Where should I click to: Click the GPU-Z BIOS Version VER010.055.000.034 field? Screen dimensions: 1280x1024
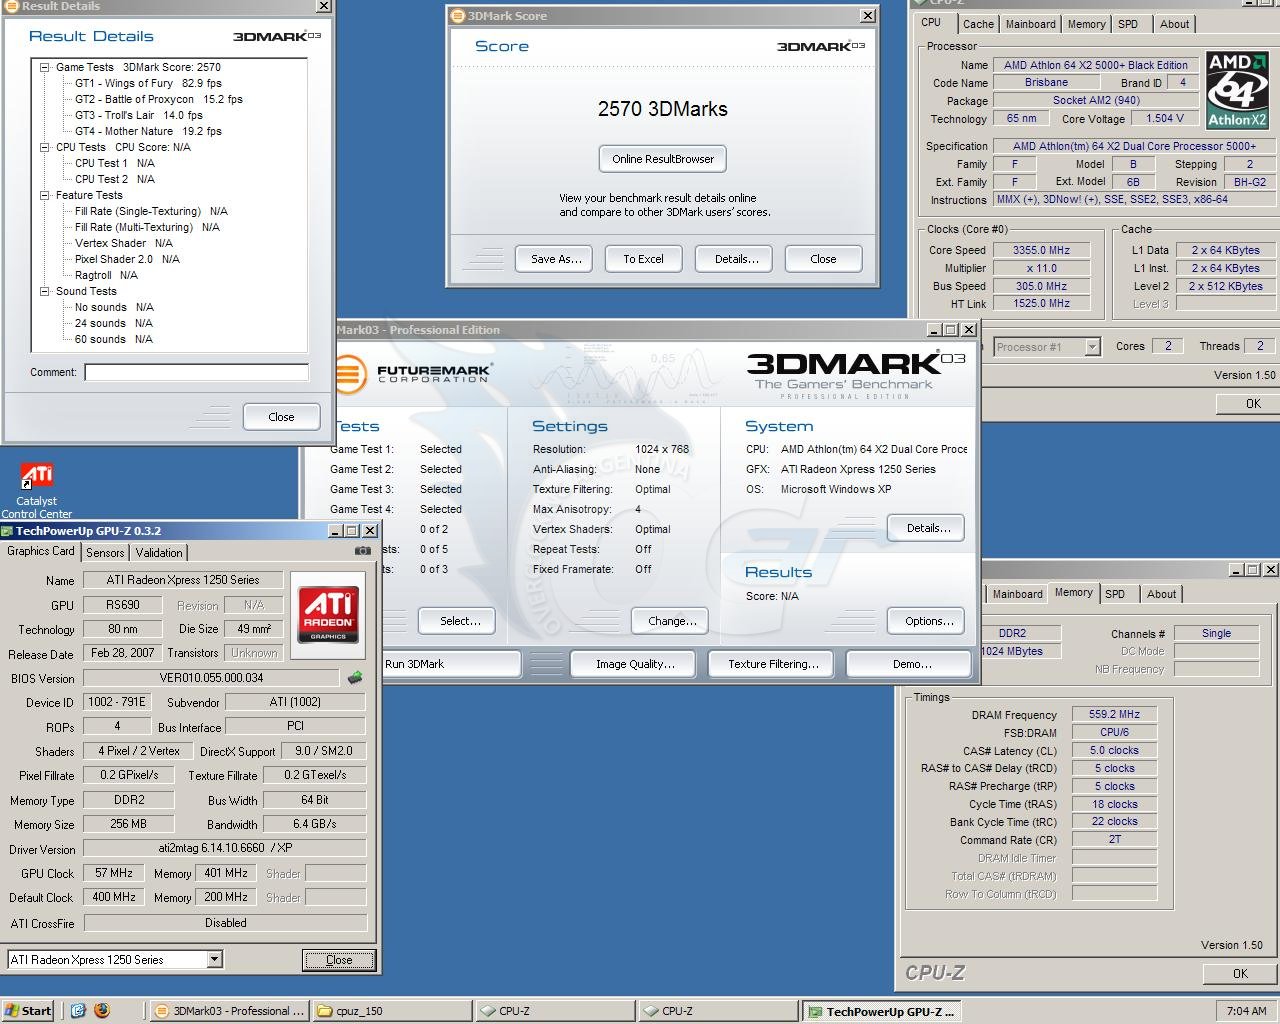pos(211,677)
